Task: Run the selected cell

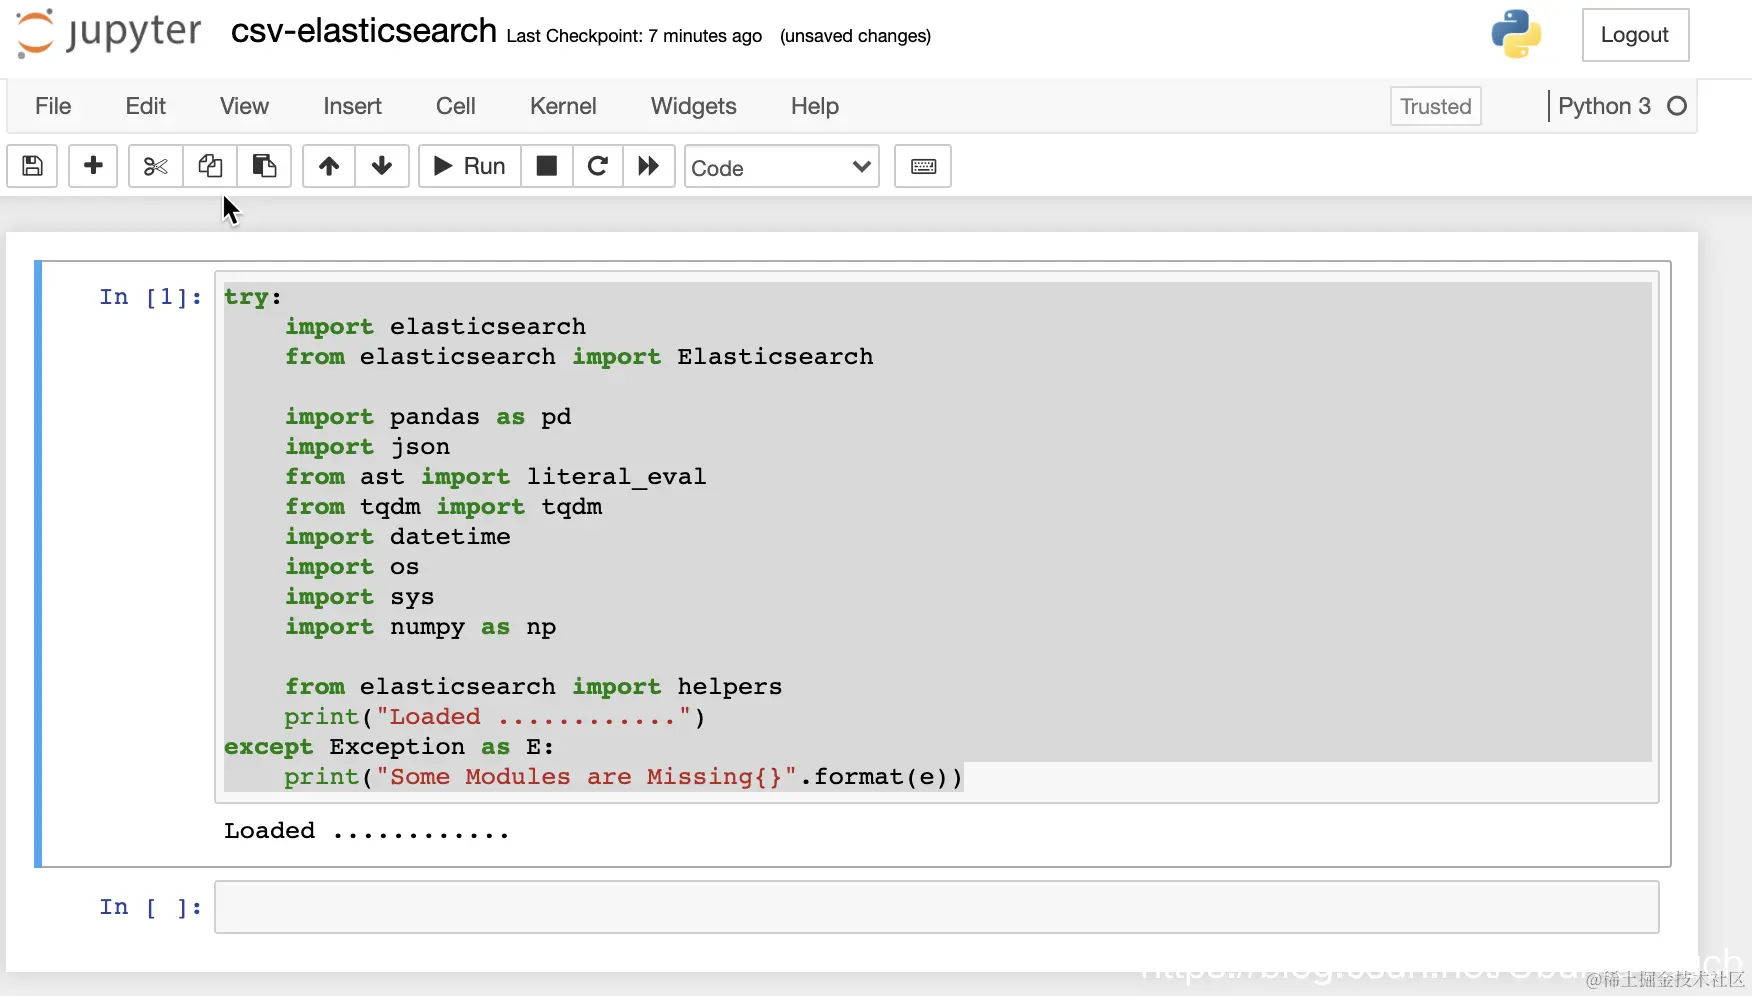Action: click(x=469, y=166)
